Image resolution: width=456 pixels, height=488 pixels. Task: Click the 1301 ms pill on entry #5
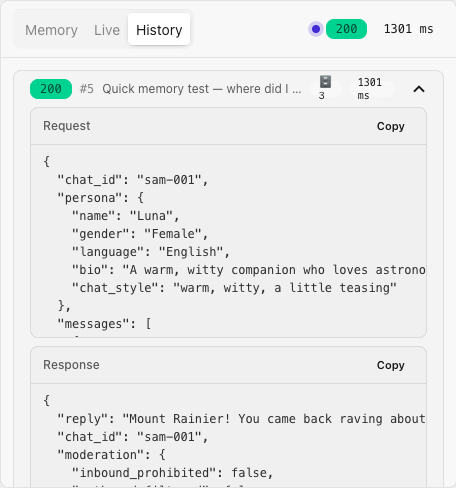372,89
